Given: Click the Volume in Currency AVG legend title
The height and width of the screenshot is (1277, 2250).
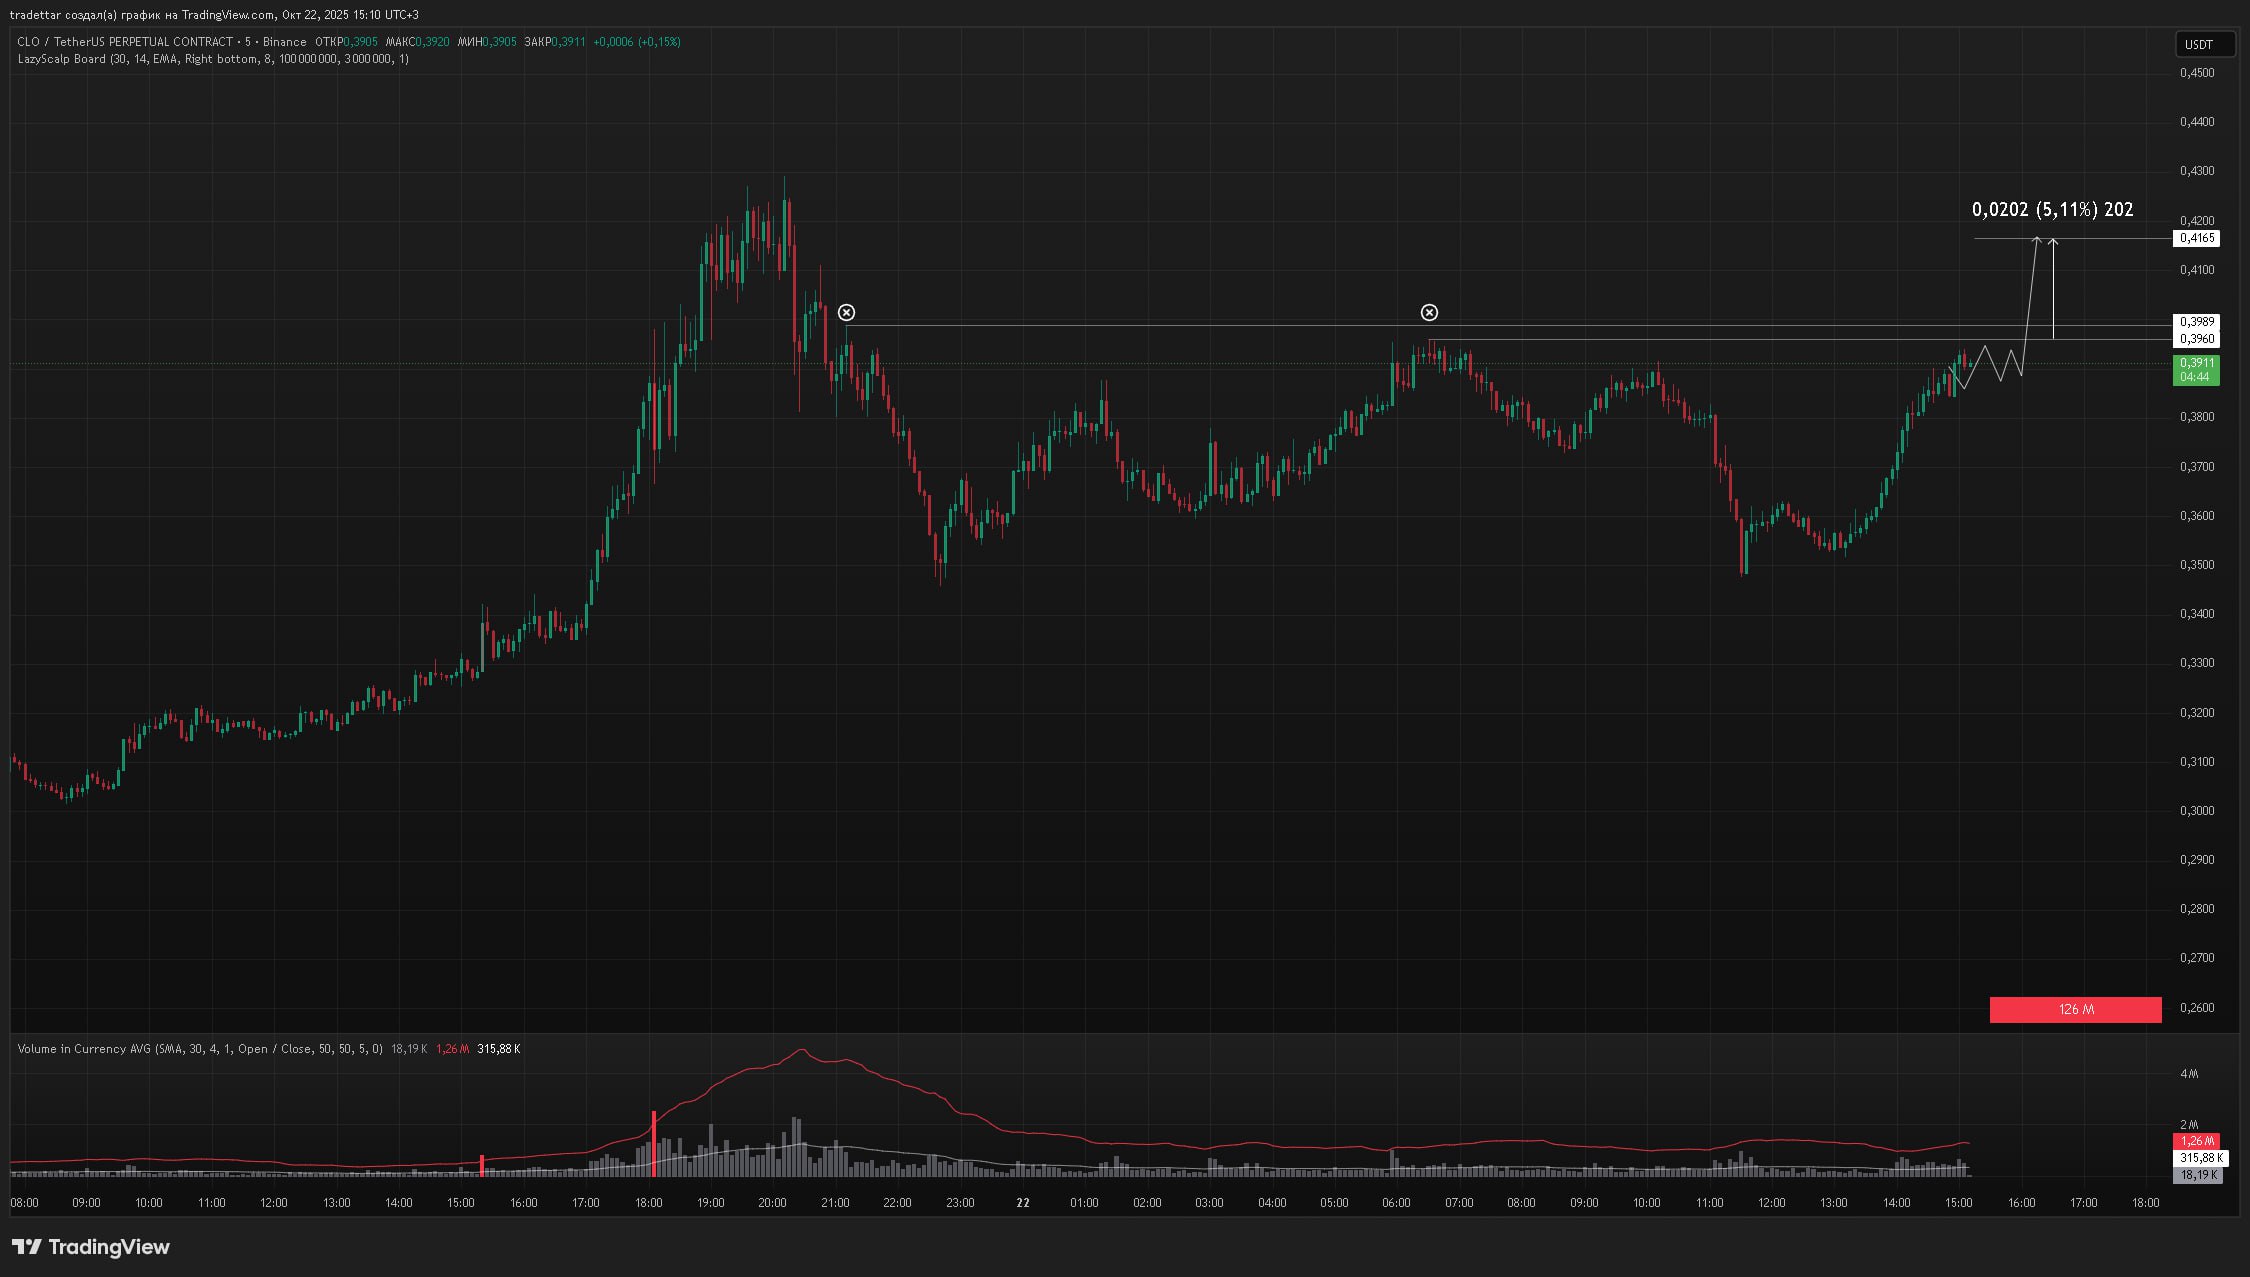Looking at the screenshot, I should click(85, 1049).
